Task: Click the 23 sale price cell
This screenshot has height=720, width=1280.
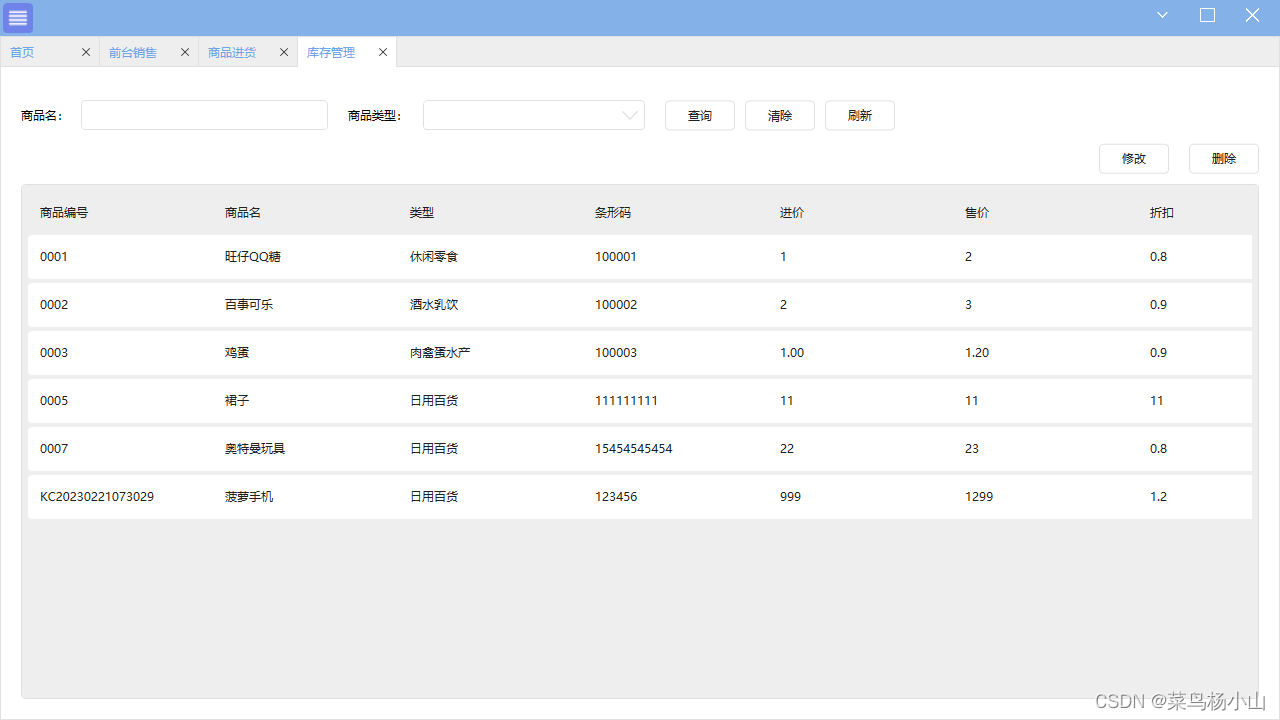Action: click(x=972, y=449)
